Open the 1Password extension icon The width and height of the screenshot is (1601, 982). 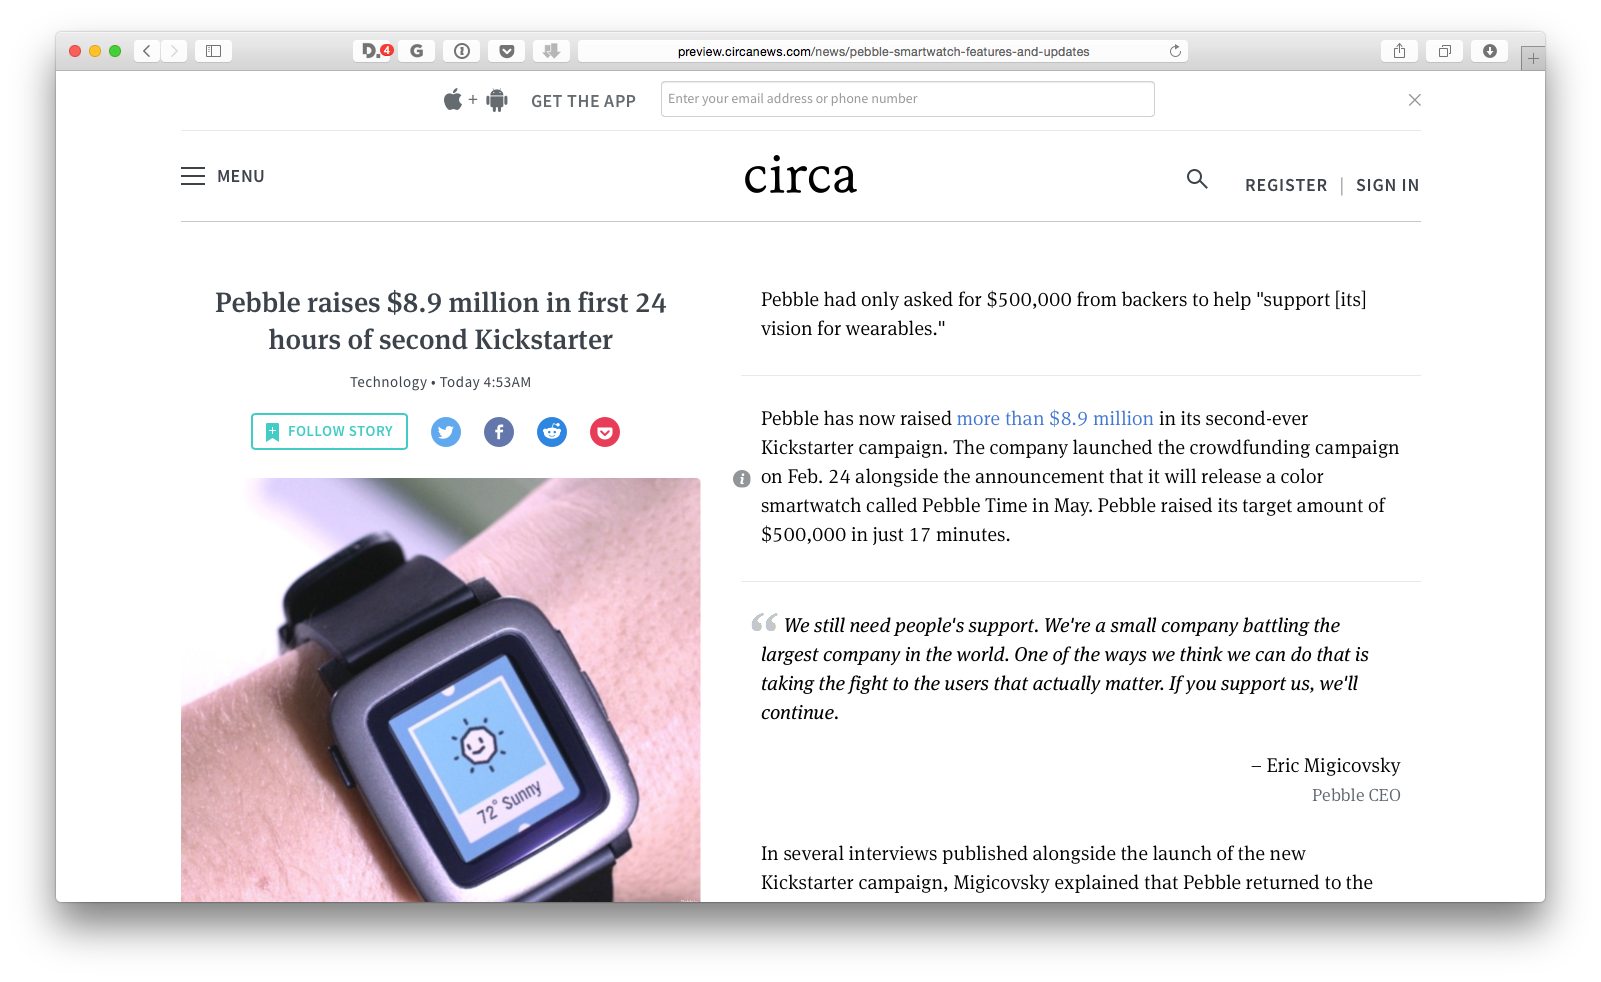[x=462, y=51]
